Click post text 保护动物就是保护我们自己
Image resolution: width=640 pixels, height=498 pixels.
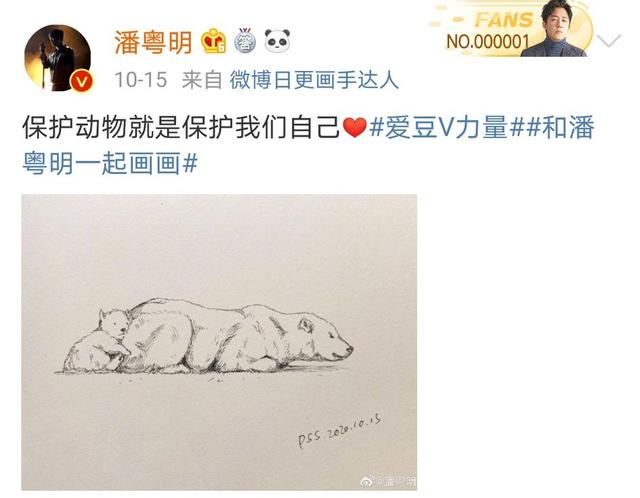tap(181, 128)
